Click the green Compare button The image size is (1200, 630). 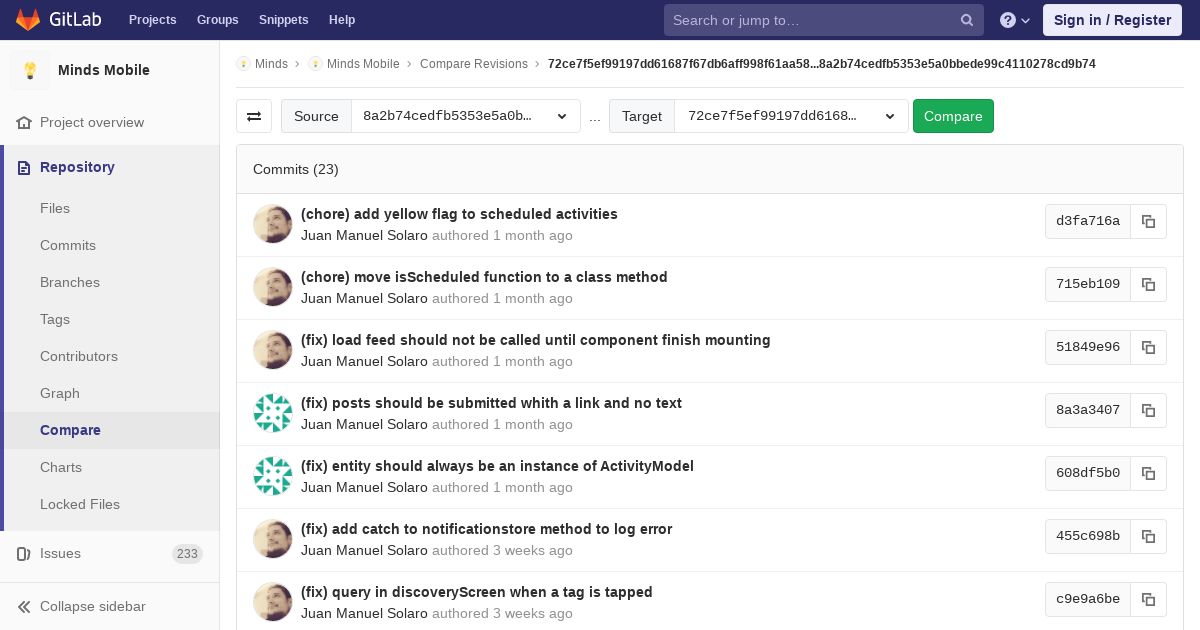pos(953,116)
